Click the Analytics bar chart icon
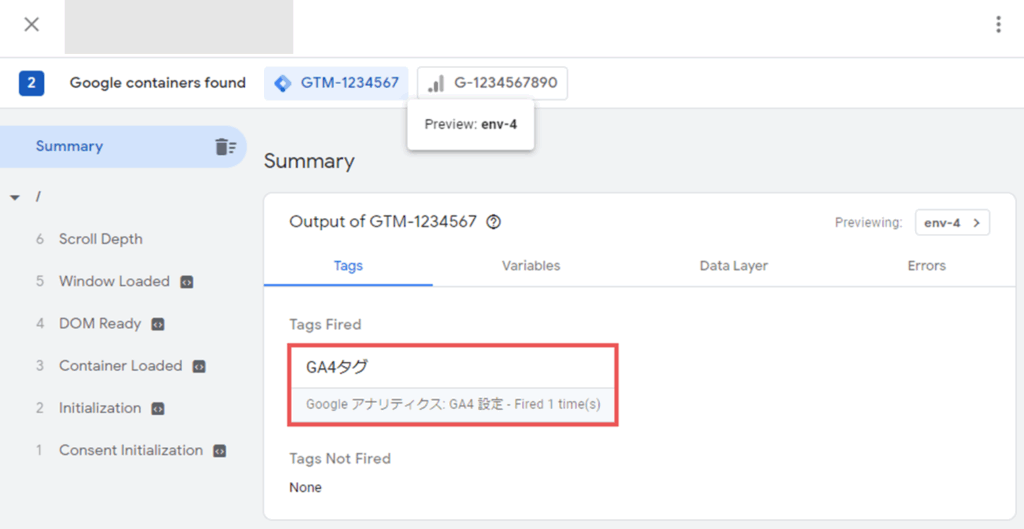The width and height of the screenshot is (1024, 529). click(436, 84)
